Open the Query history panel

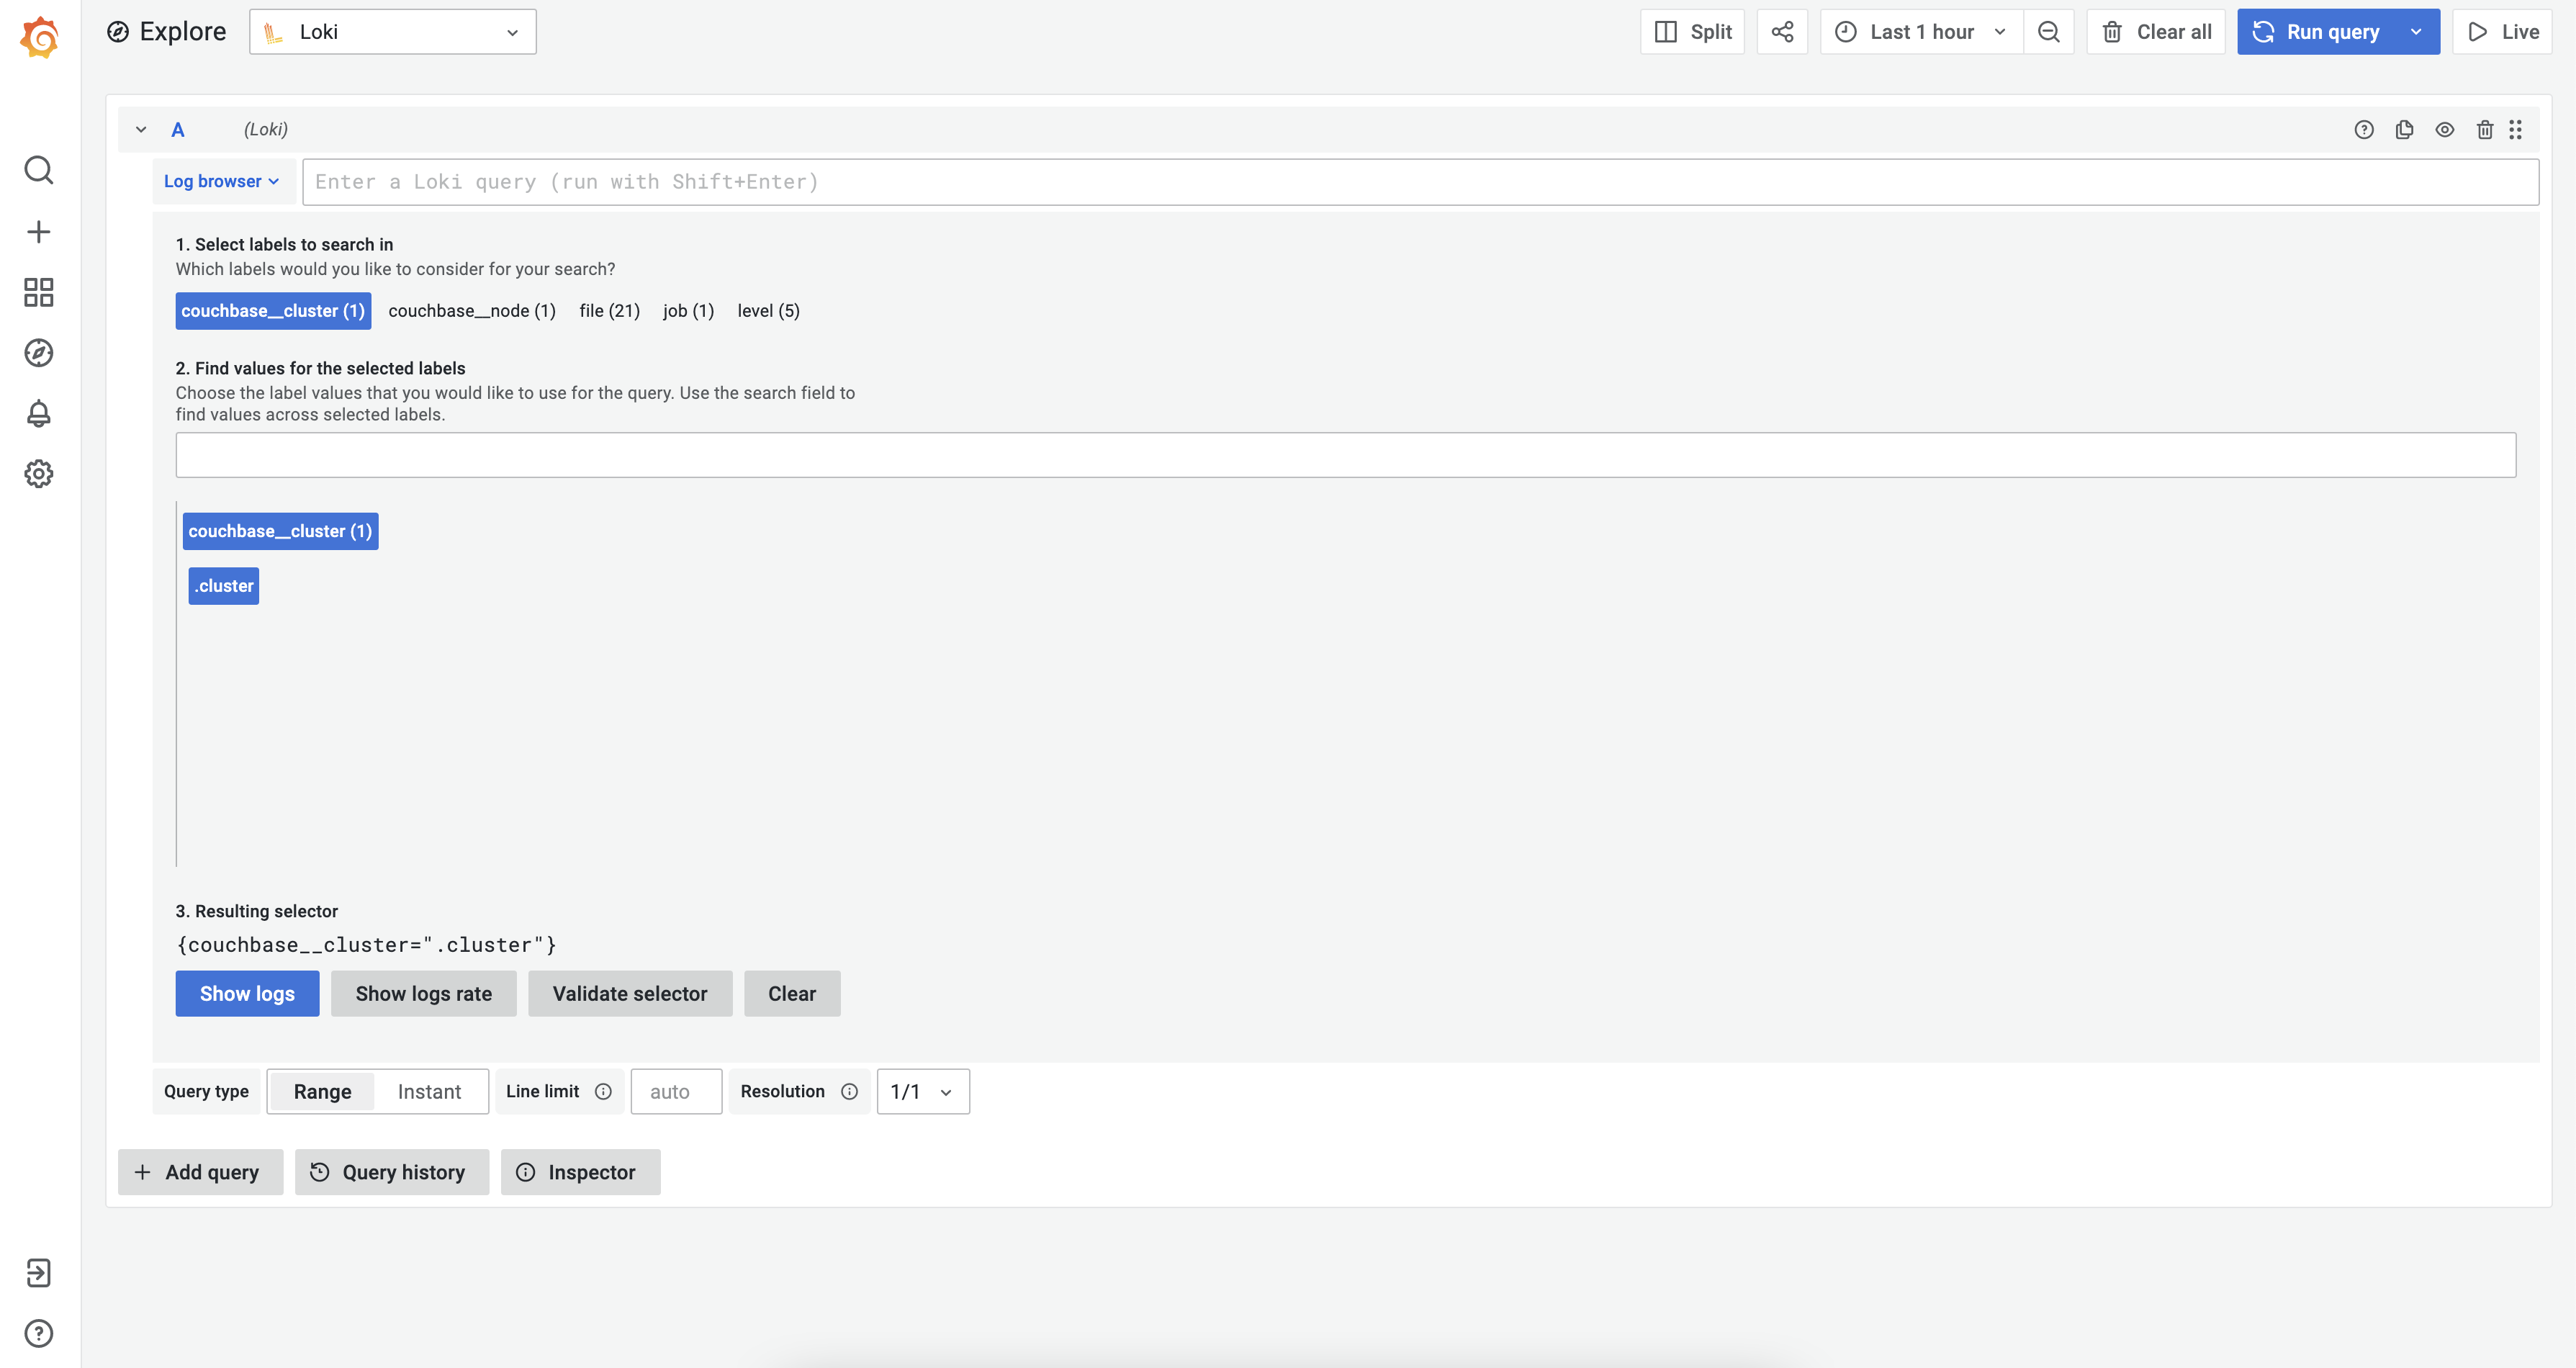392,1172
